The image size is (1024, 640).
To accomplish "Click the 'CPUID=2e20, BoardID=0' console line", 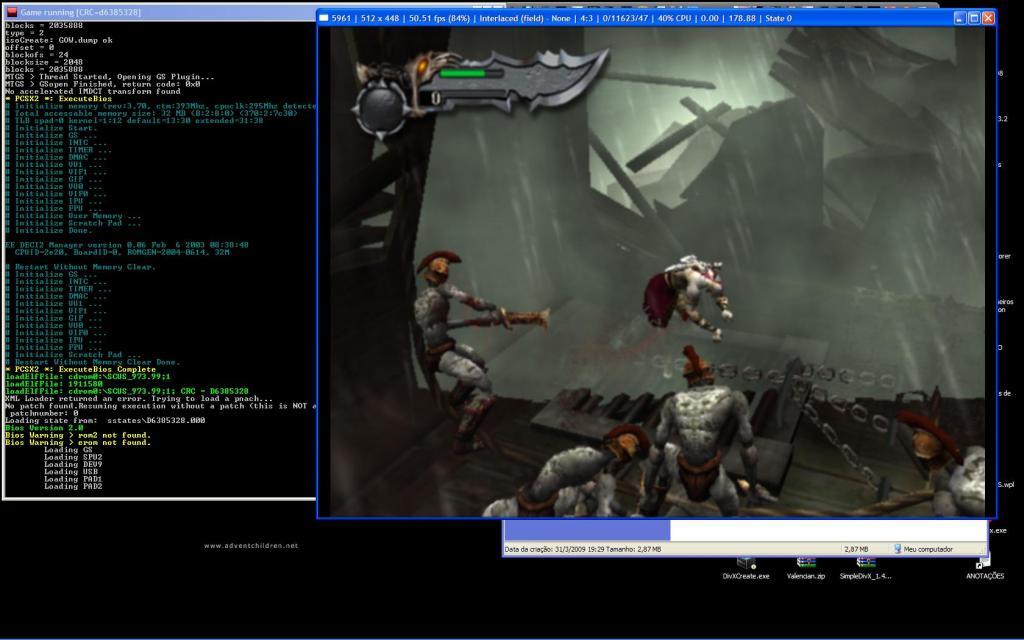I will pos(122,252).
